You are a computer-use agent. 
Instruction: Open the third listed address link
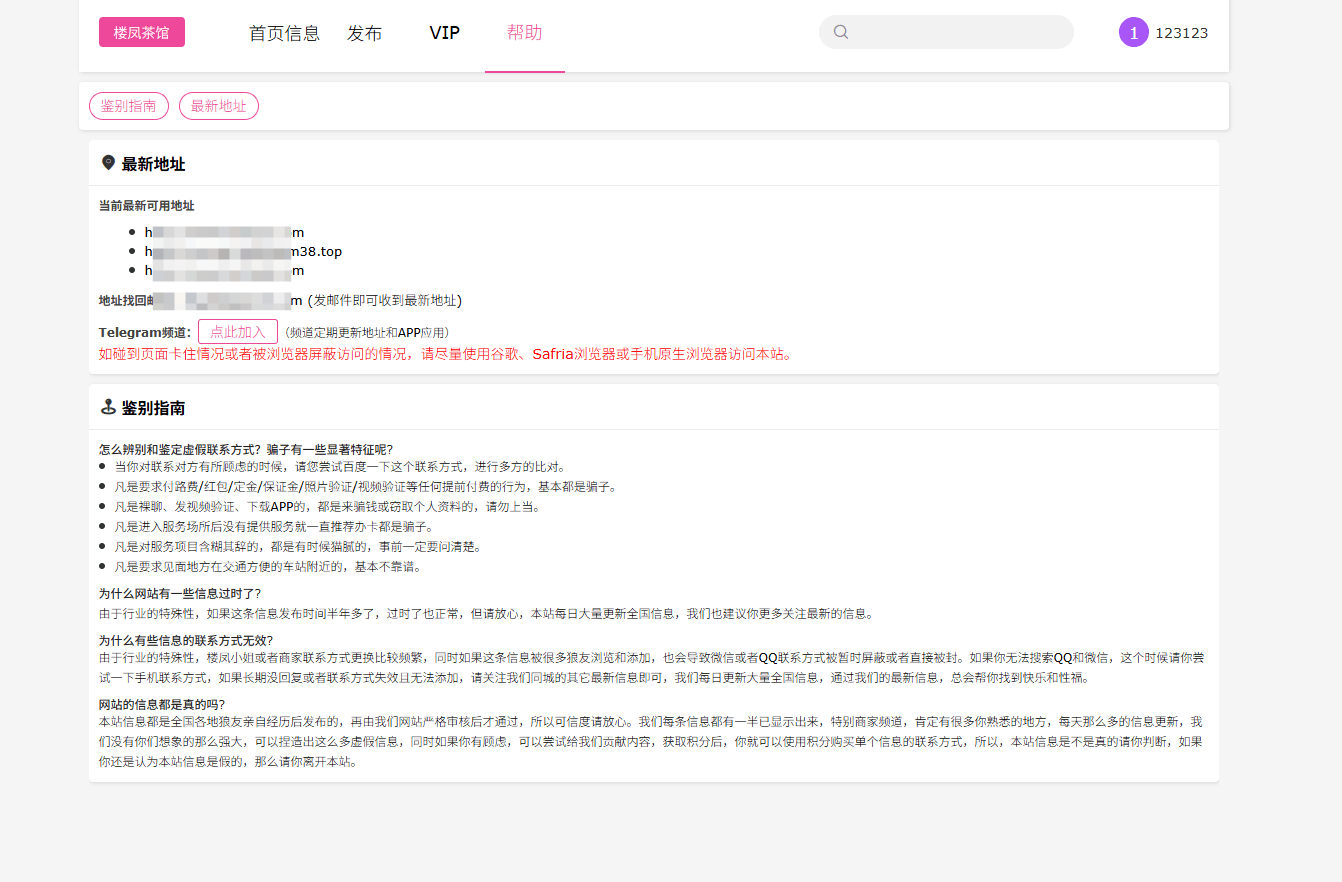pyautogui.click(x=224, y=270)
